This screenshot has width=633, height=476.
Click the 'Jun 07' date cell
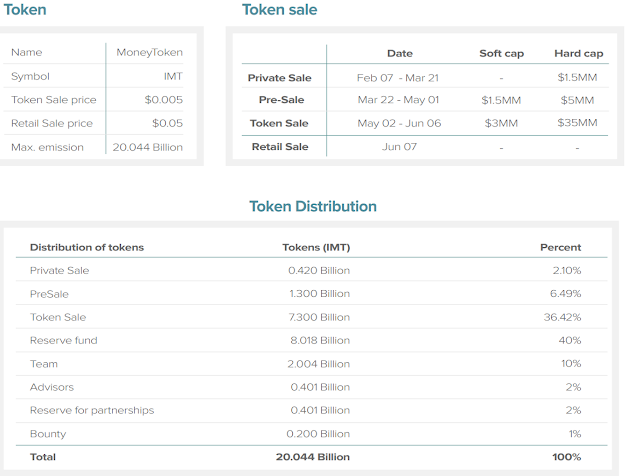tap(399, 147)
